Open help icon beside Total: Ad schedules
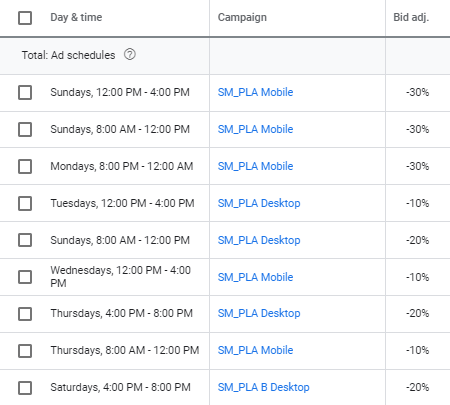The width and height of the screenshot is (450, 405). pos(130,54)
